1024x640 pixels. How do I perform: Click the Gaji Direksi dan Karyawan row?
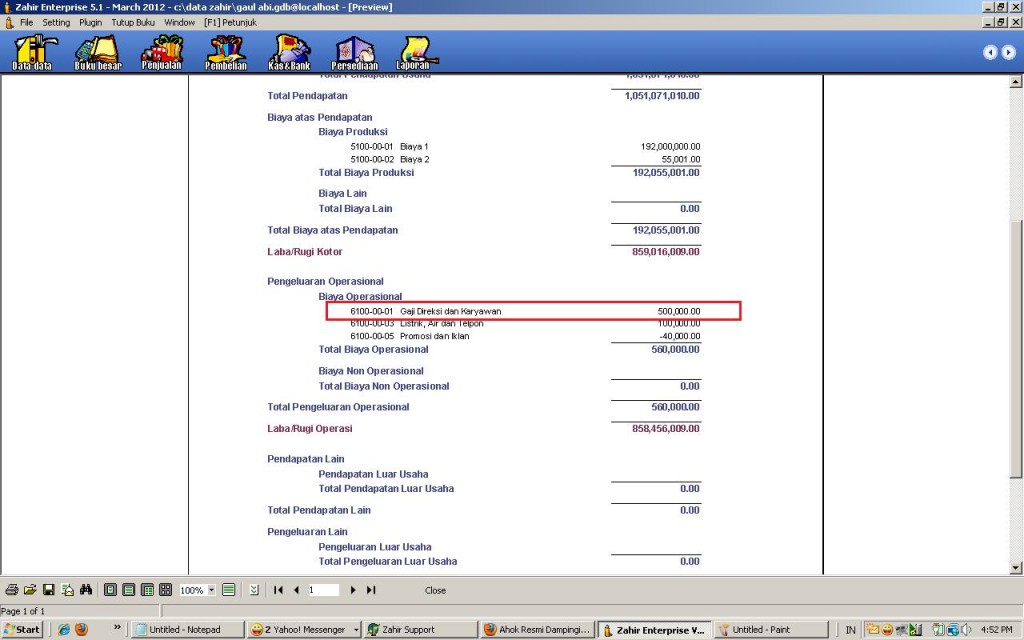[534, 311]
